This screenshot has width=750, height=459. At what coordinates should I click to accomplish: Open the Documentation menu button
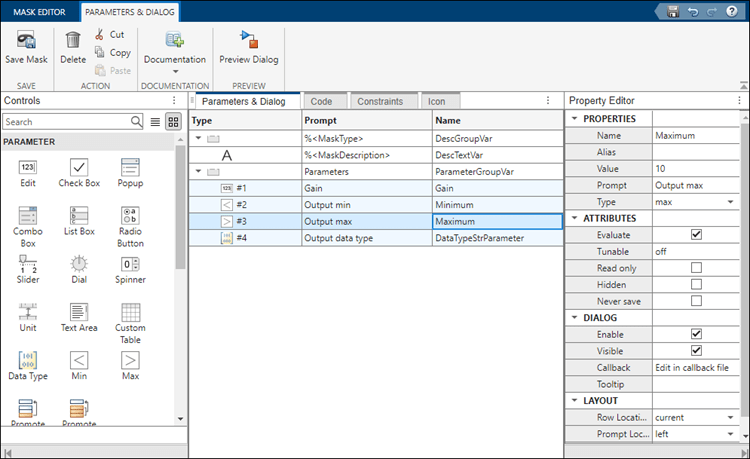pos(174,61)
